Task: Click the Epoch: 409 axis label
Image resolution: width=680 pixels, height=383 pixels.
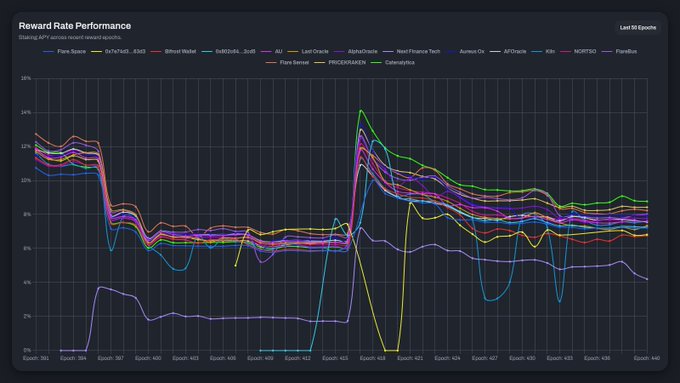Action: [260, 358]
